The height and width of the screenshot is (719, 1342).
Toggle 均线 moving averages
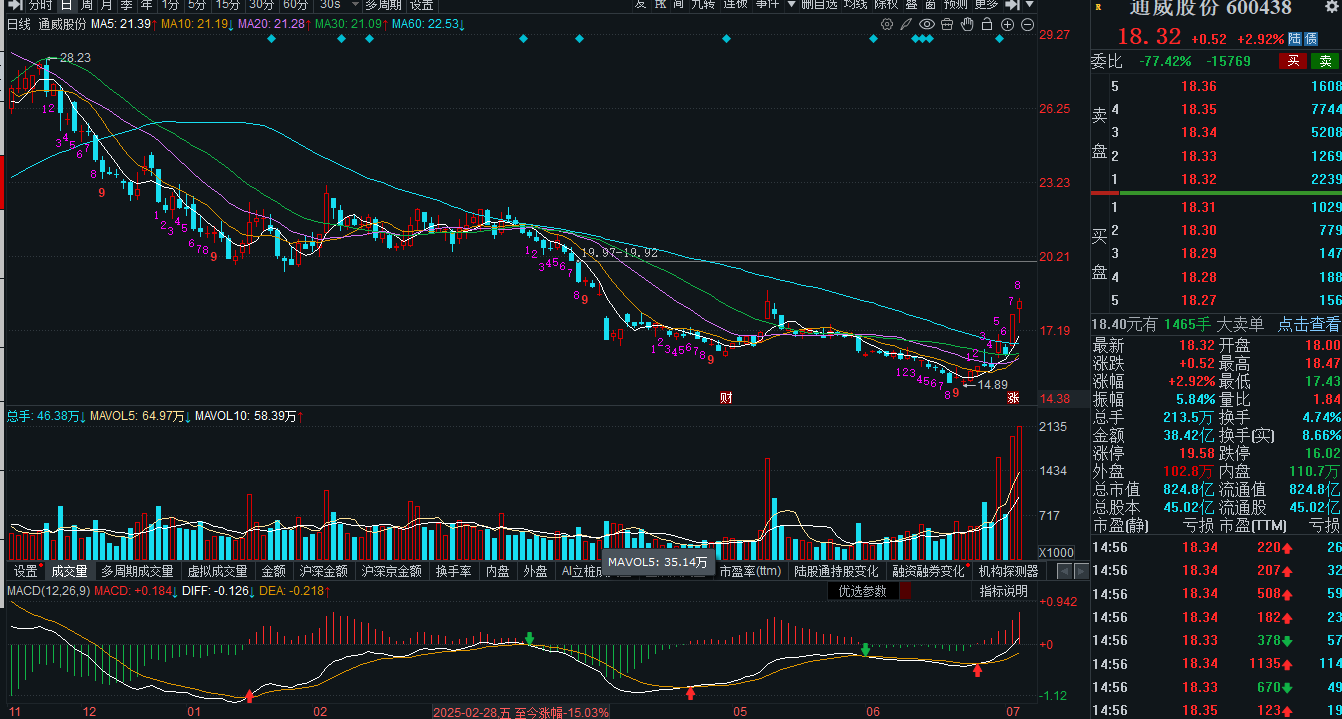(856, 4)
